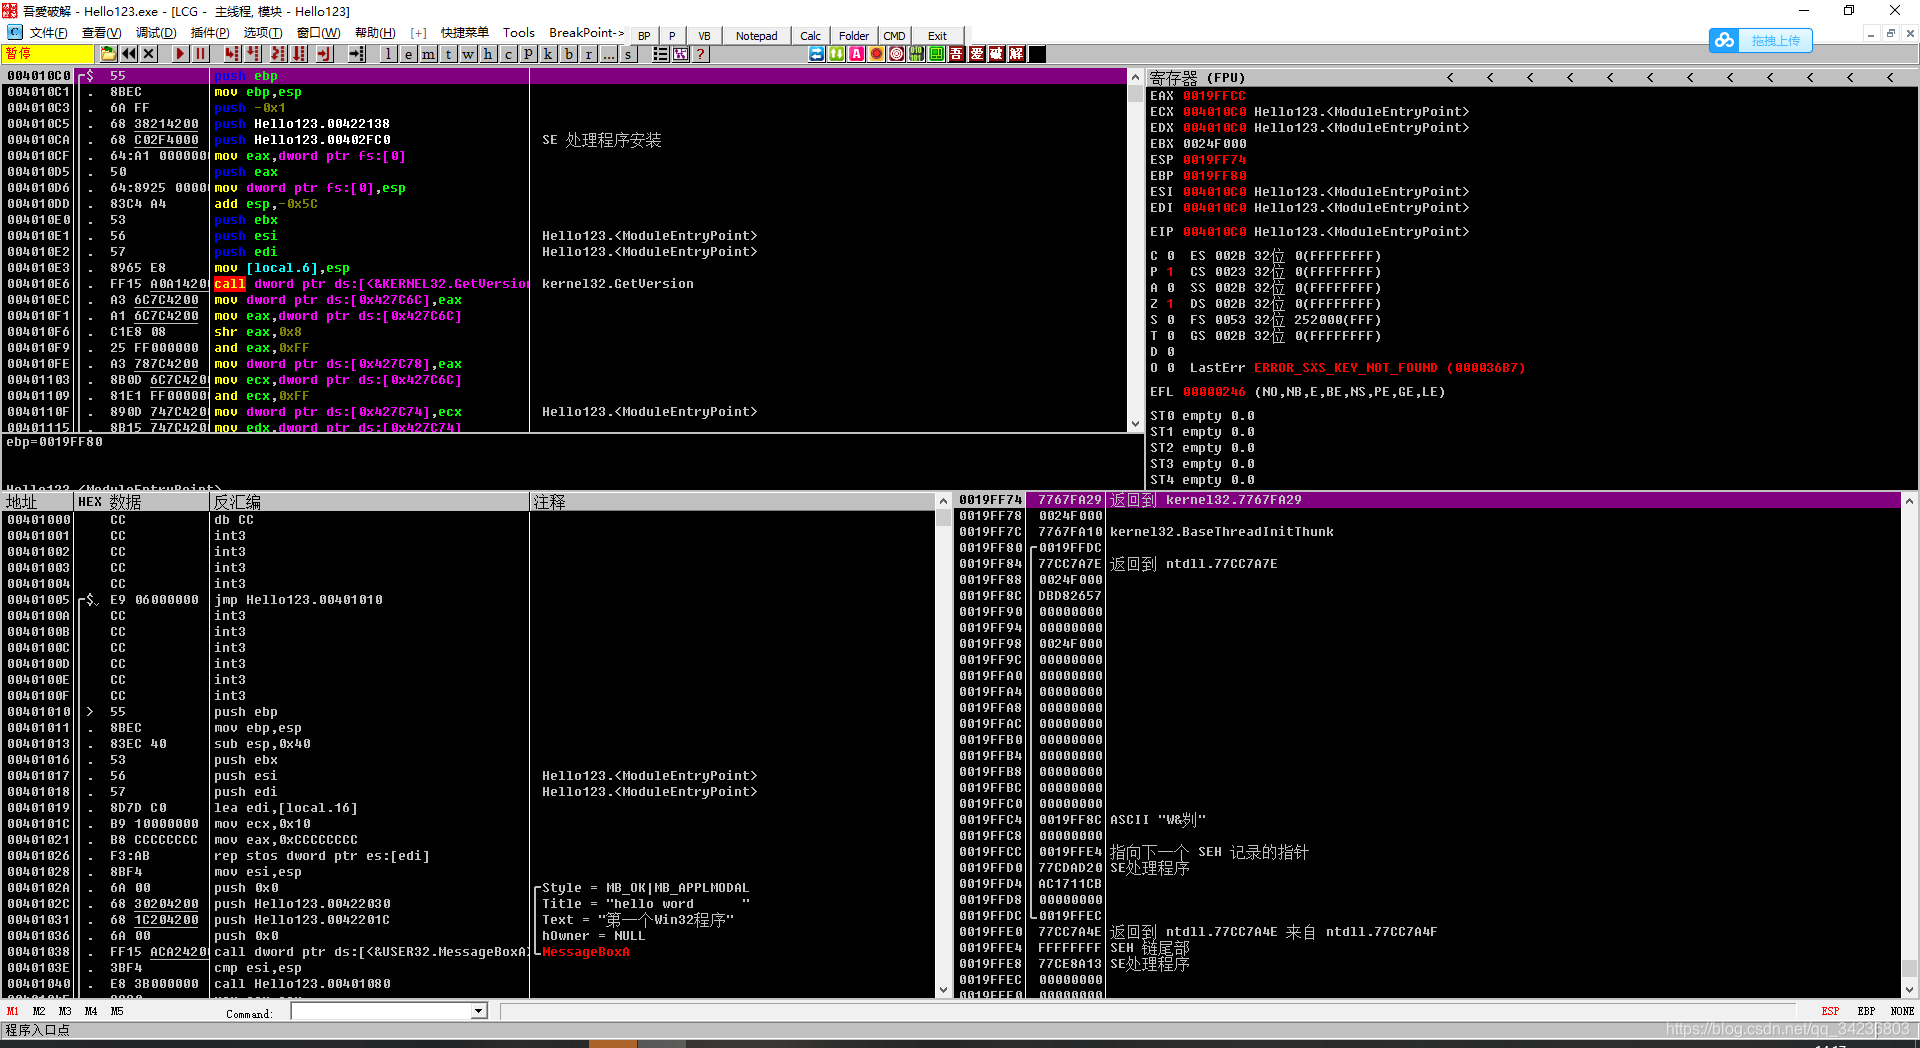Launch Calc from the shortcut bar
The image size is (1920, 1048).
pos(811,35)
